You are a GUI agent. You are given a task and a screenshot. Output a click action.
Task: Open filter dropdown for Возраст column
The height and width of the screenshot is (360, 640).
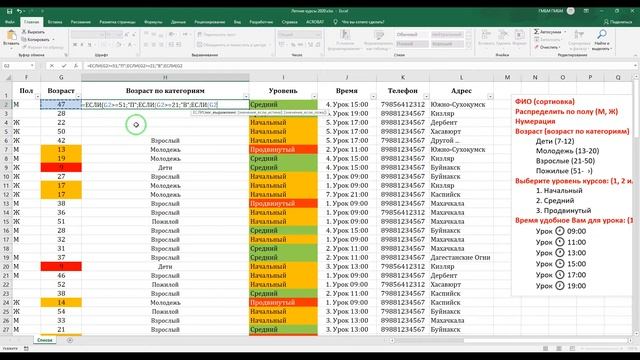pos(78,97)
